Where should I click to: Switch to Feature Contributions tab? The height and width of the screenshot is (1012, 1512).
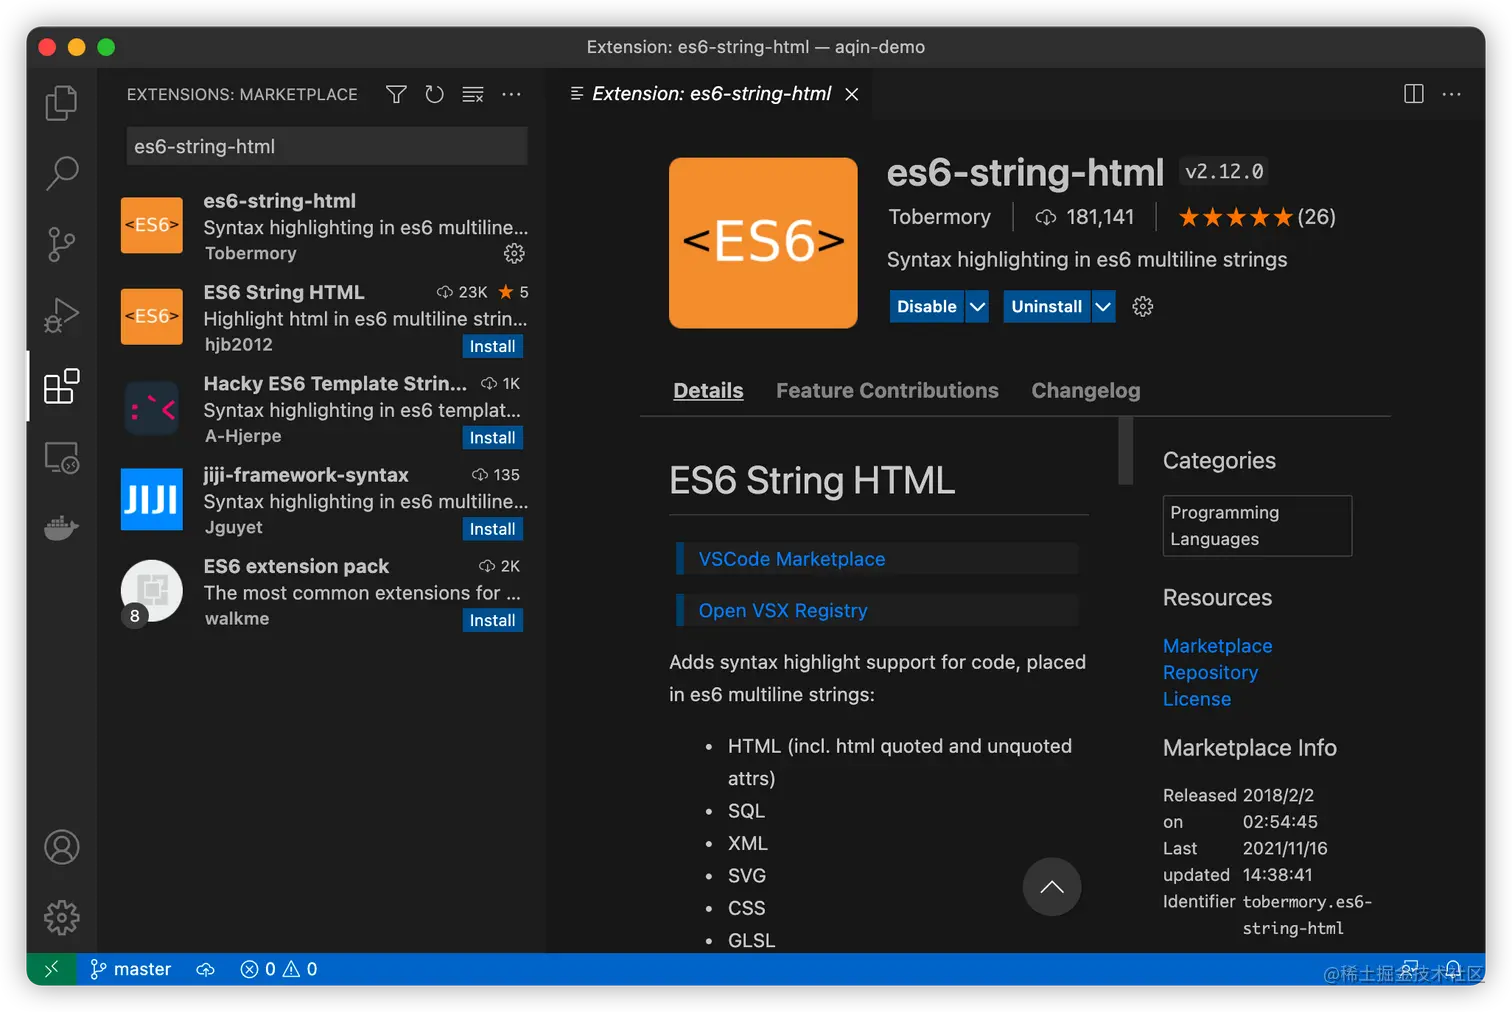(x=887, y=390)
